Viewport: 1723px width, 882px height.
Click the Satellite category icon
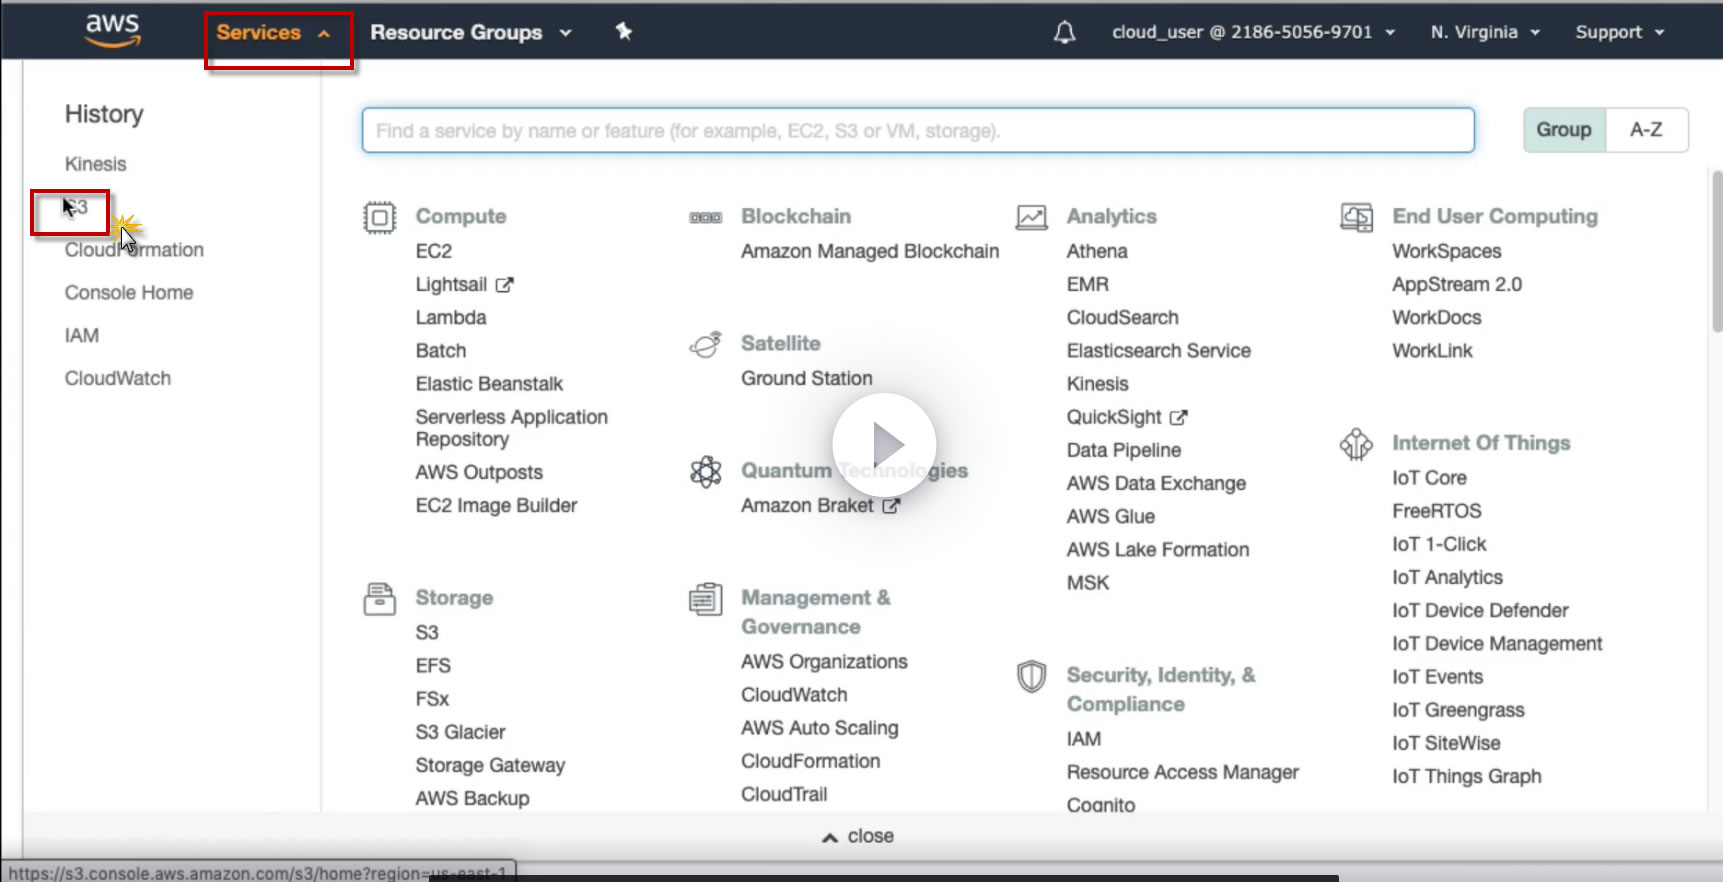[705, 345]
